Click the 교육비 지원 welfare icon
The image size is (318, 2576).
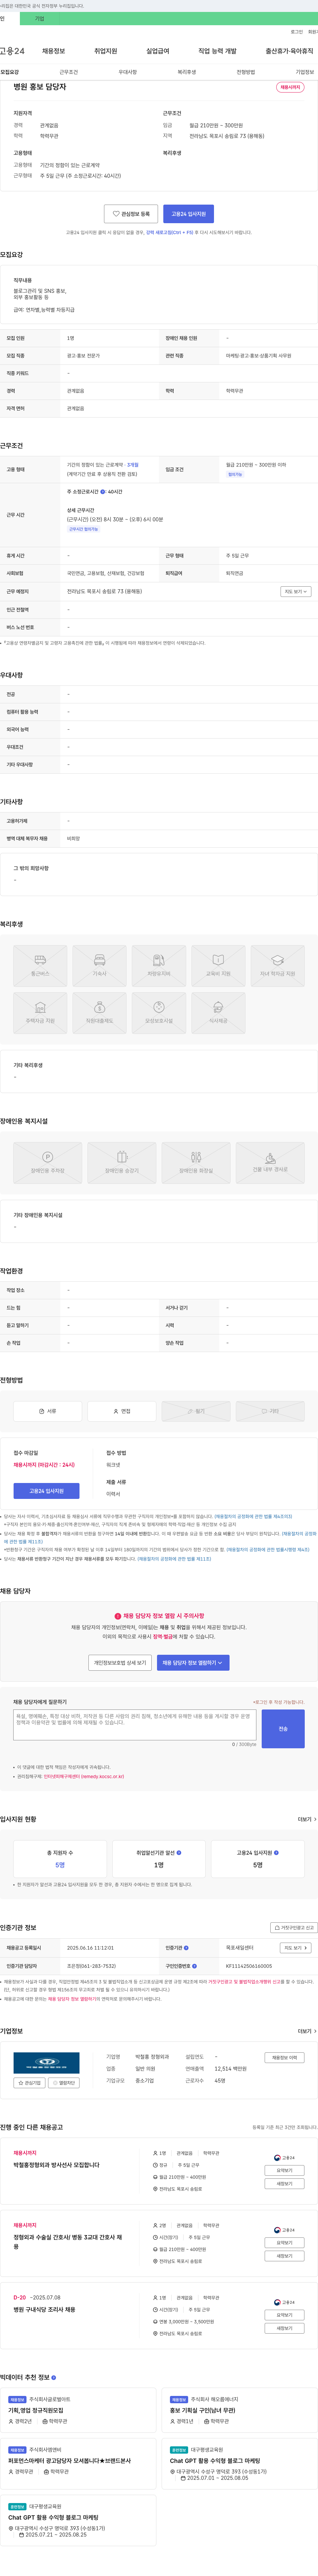point(218,966)
